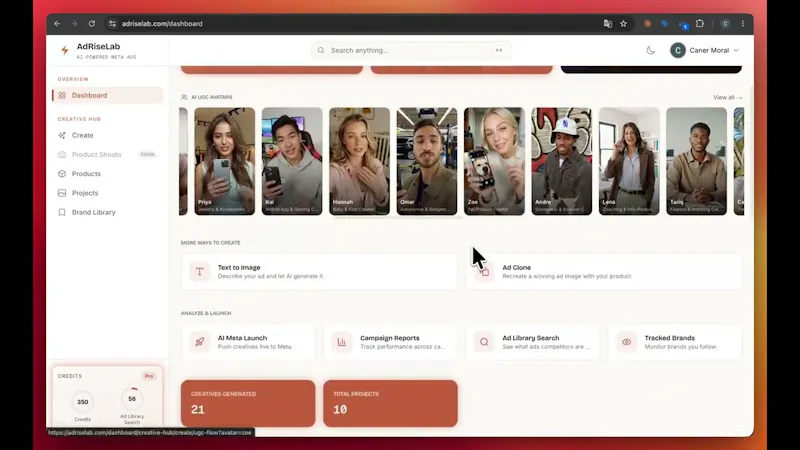Click the blue tag extension icon
Image resolution: width=800 pixels, height=450 pixels.
665,23
